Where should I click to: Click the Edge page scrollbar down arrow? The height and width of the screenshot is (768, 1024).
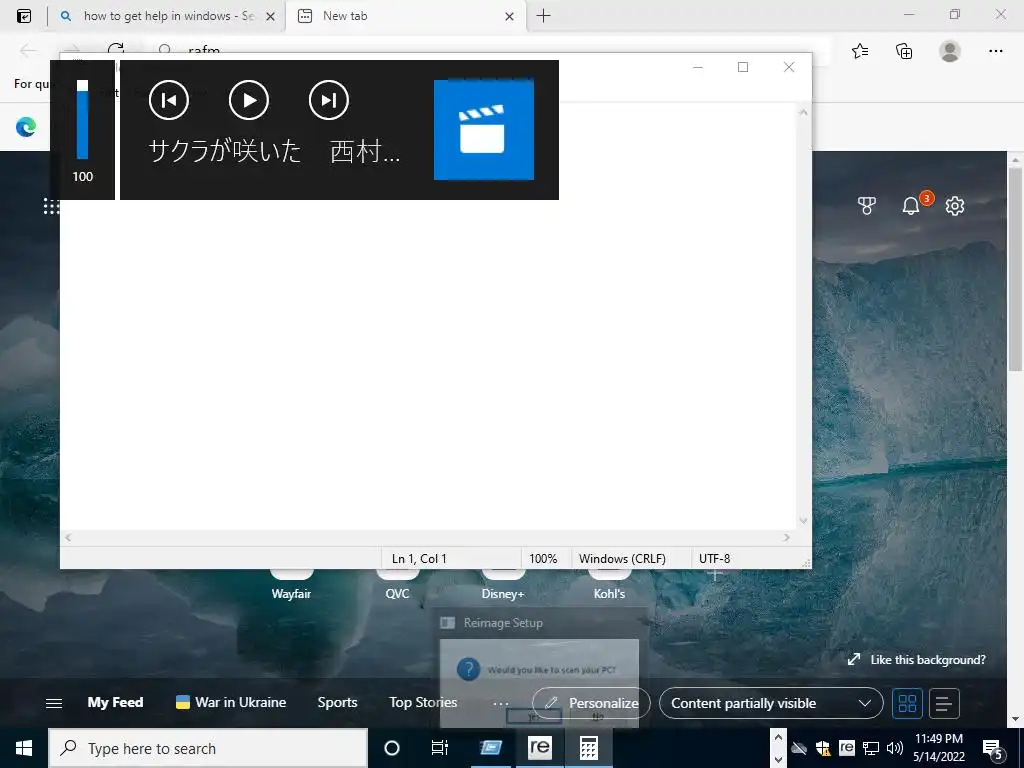(1015, 720)
